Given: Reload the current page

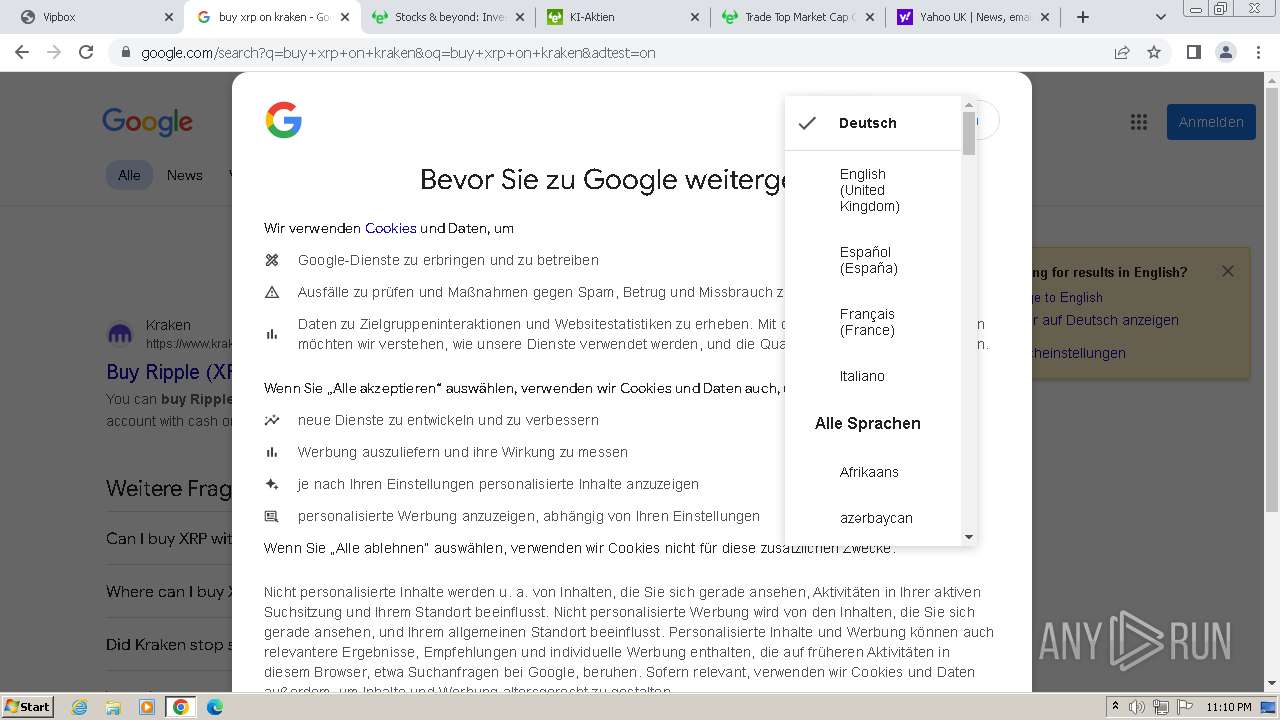Looking at the screenshot, I should click(86, 52).
